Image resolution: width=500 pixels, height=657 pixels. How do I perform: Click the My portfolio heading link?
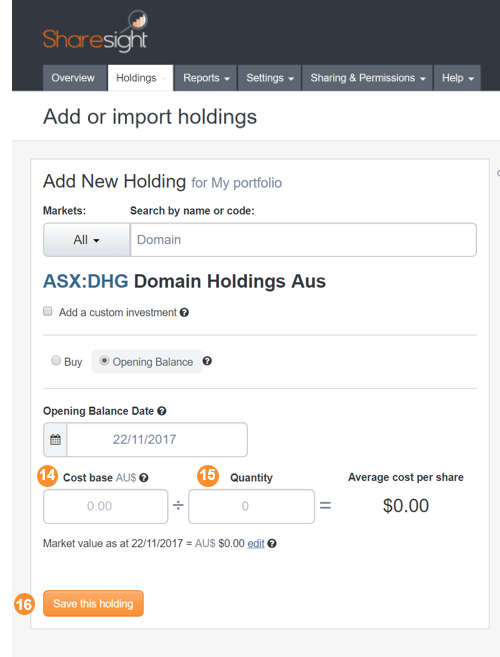tap(246, 183)
